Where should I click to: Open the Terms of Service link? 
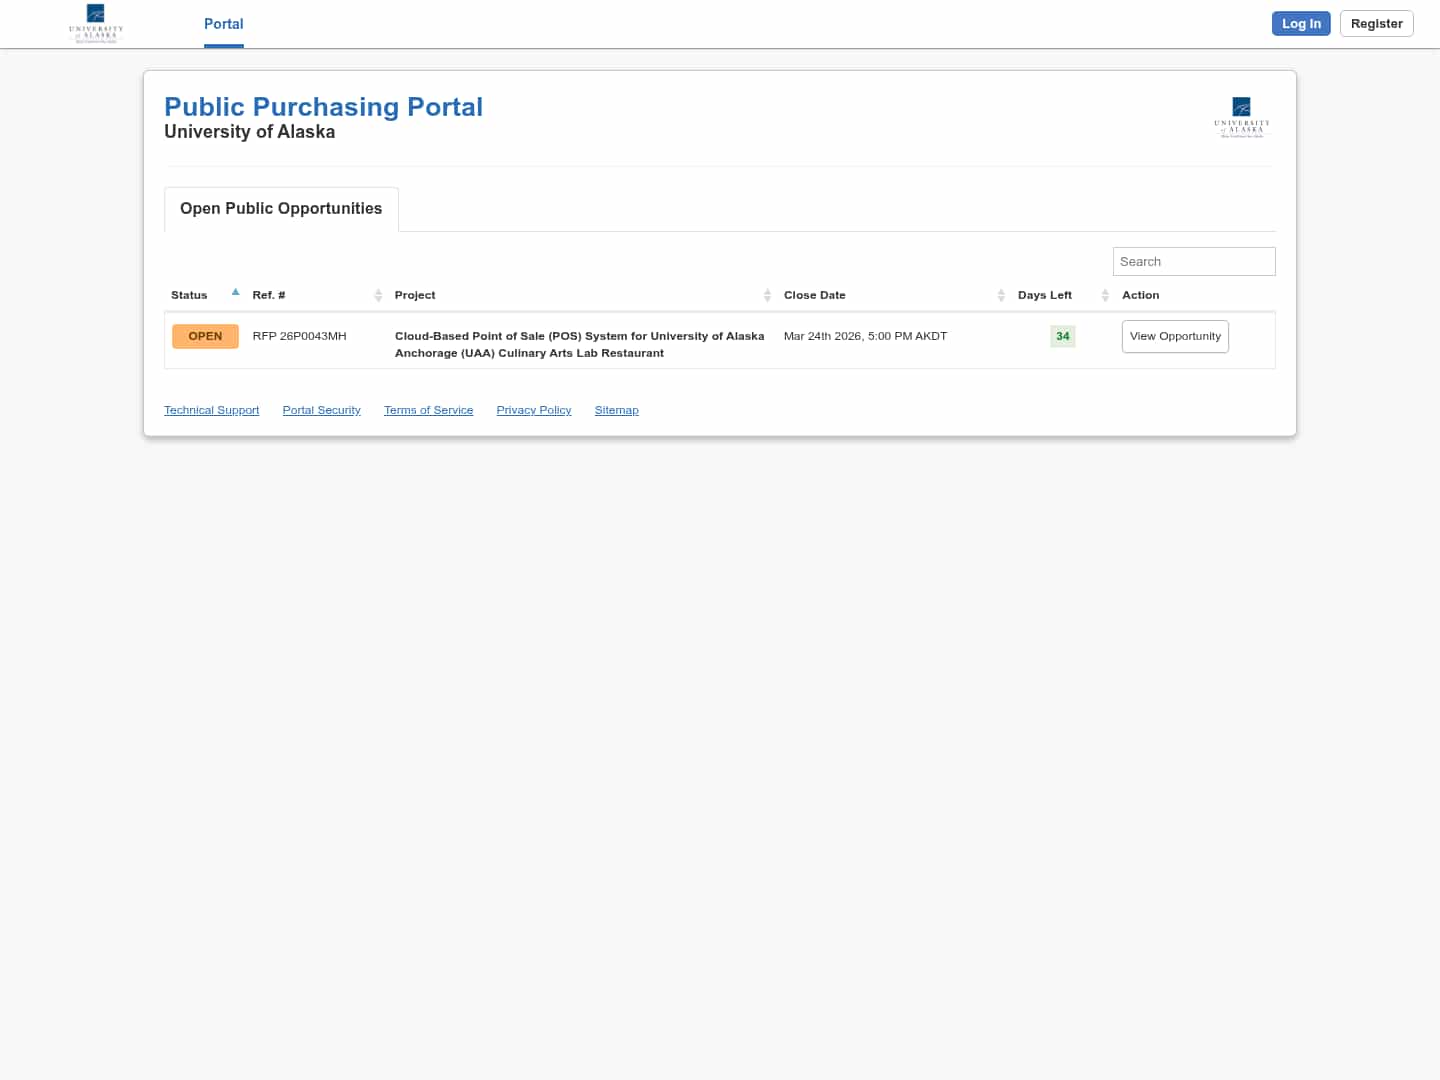click(428, 411)
